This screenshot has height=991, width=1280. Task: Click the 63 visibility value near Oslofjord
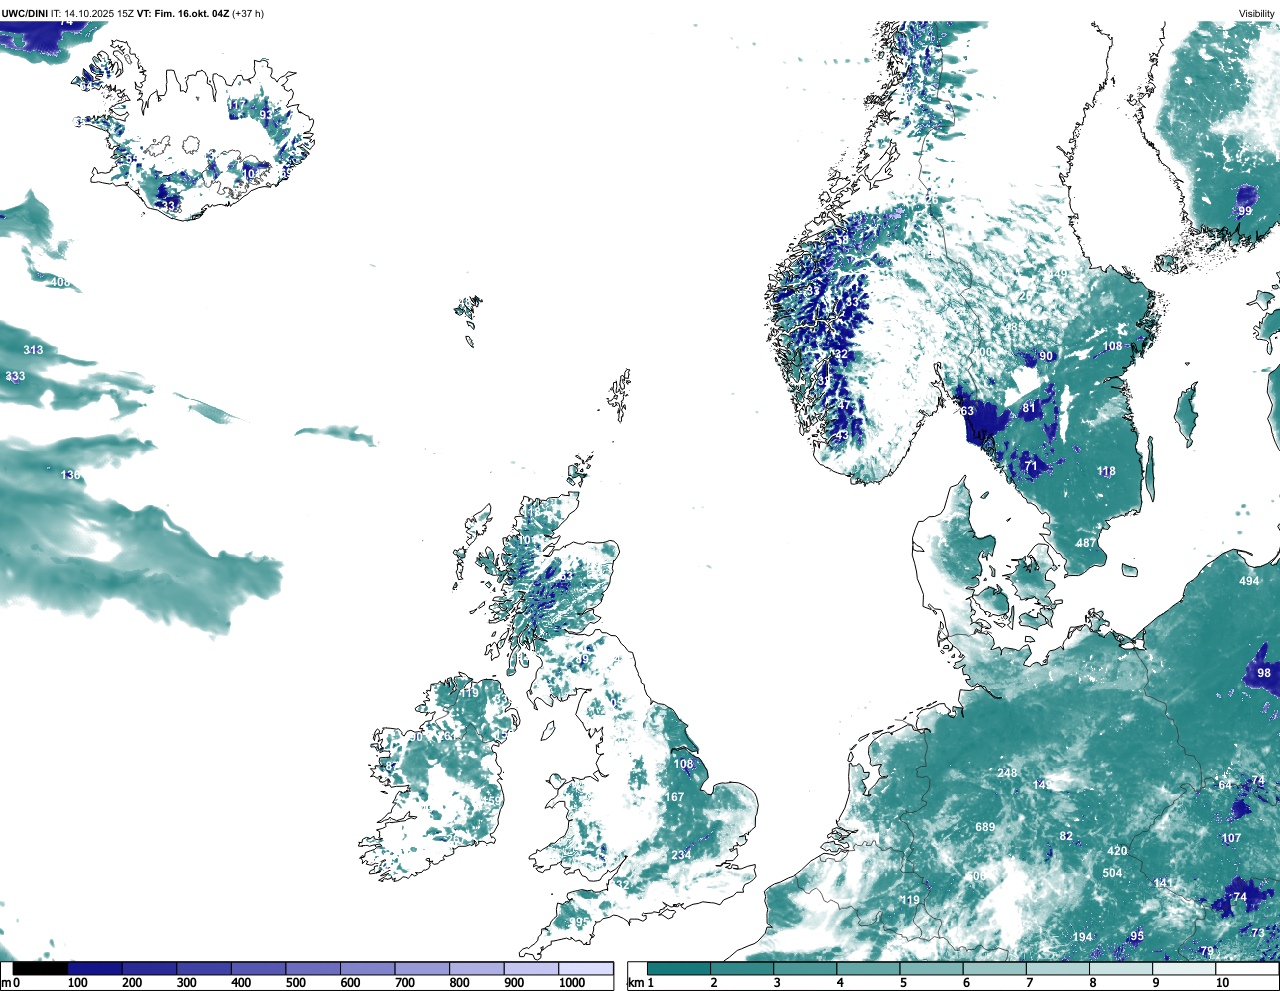pos(966,411)
